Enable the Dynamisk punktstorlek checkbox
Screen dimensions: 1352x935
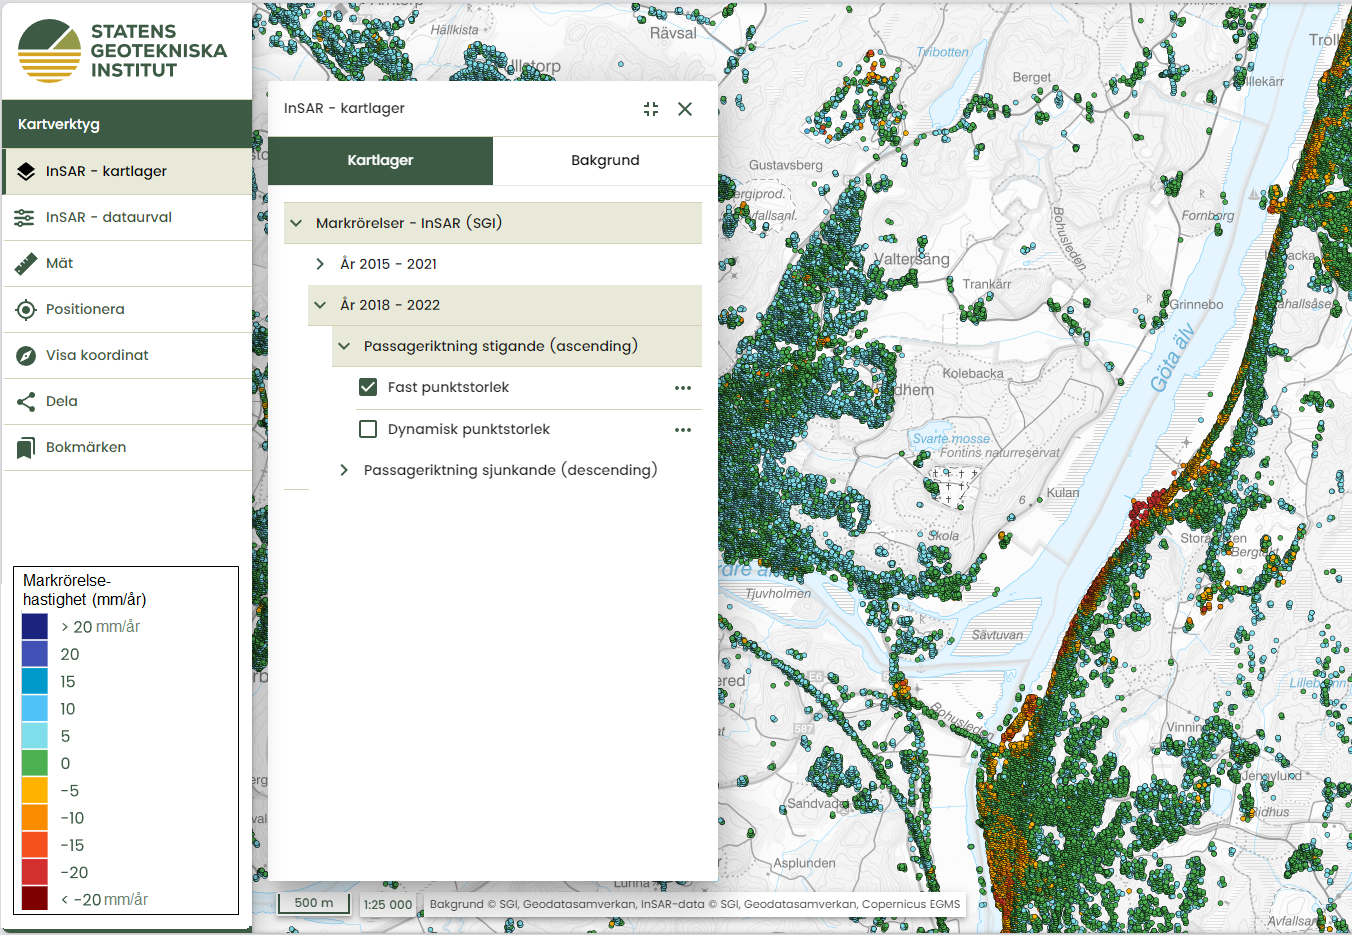368,429
